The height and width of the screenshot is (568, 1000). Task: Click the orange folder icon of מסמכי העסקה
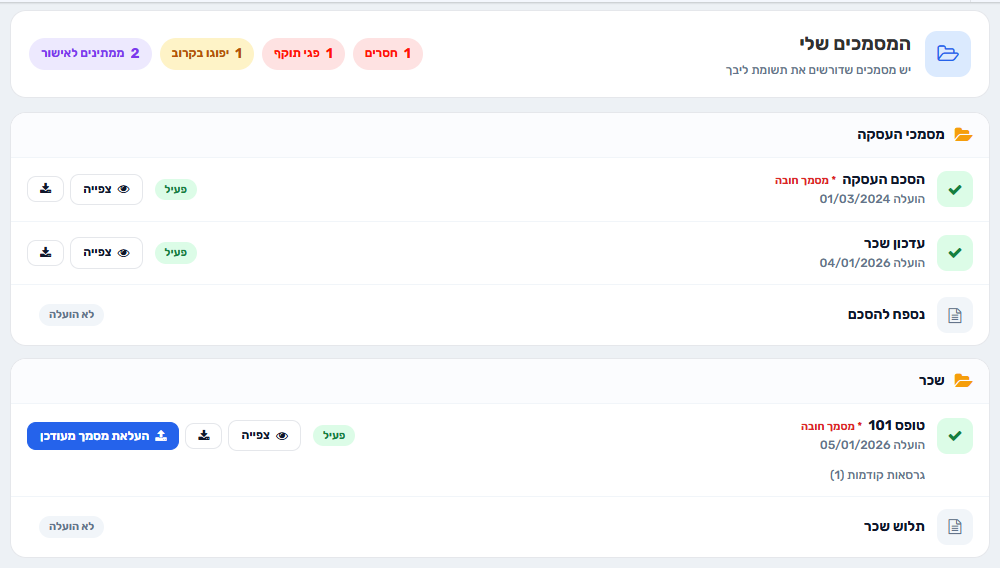pyautogui.click(x=963, y=135)
